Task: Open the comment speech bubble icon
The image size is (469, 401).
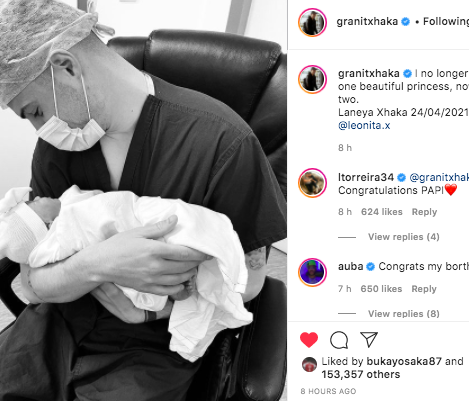Action: pos(339,340)
